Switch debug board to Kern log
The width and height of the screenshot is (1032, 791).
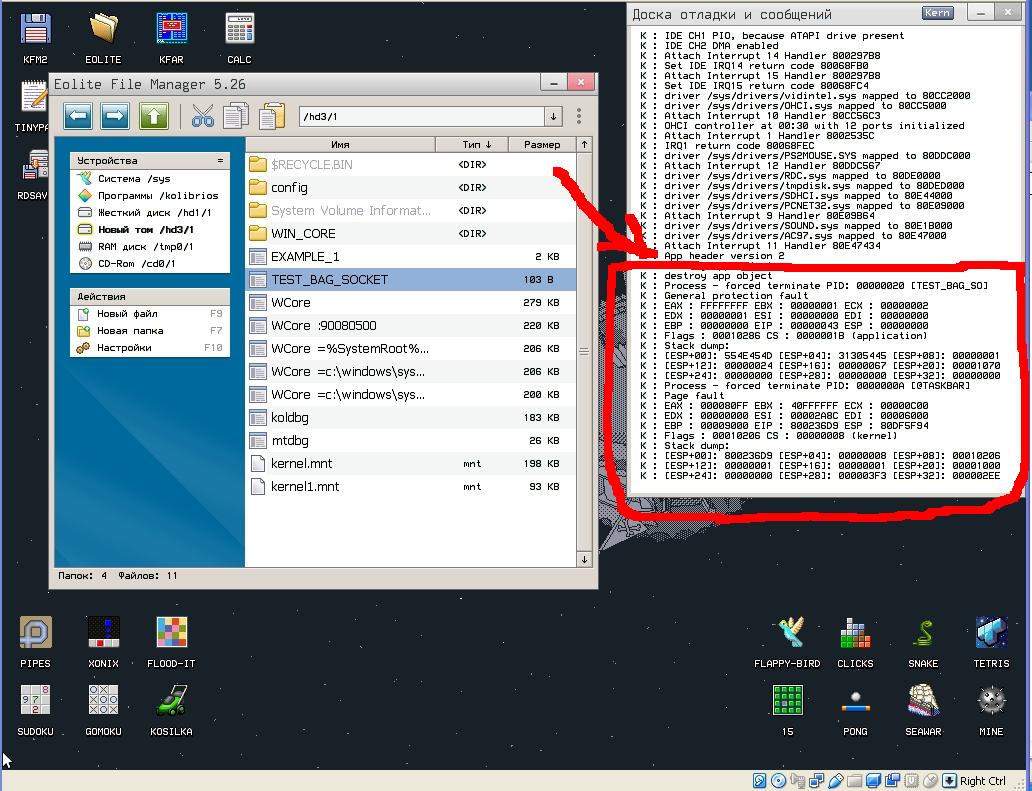tap(937, 13)
